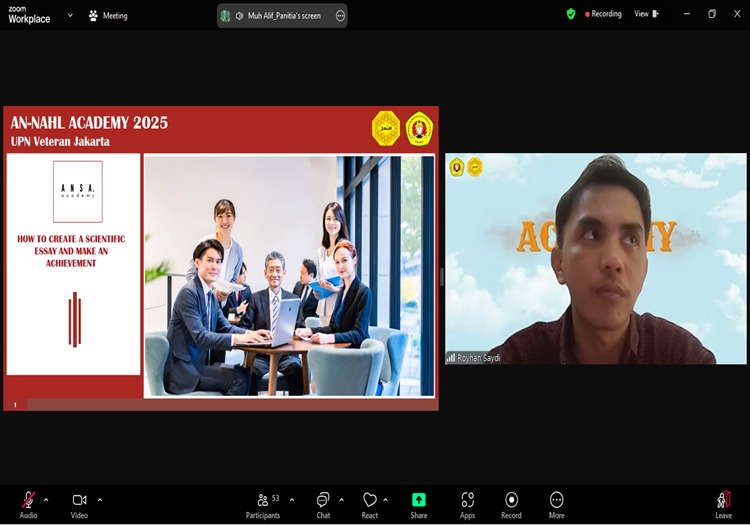This screenshot has width=750, height=525.
Task: Switch to the Meeting tab
Action: pos(108,15)
